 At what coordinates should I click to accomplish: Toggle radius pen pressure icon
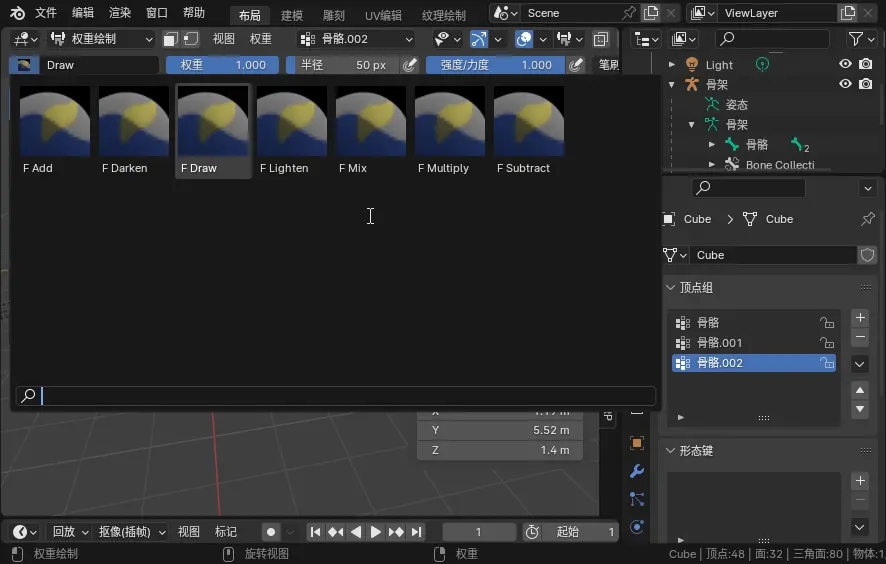click(x=409, y=65)
